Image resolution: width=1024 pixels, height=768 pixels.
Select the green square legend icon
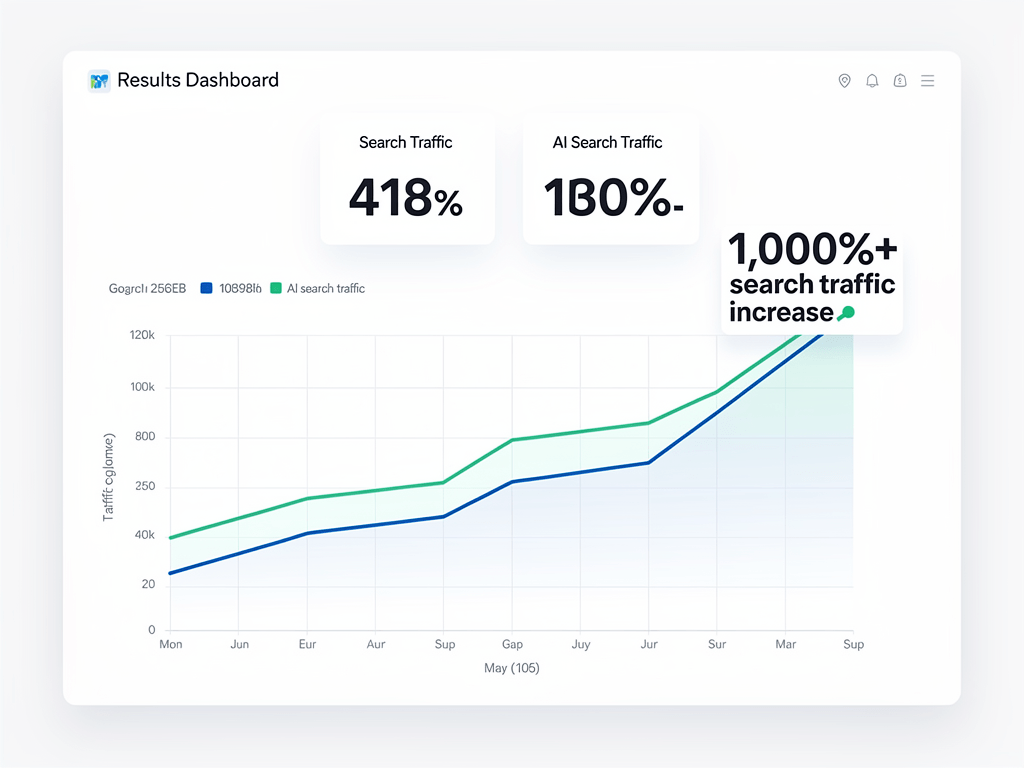coord(276,288)
